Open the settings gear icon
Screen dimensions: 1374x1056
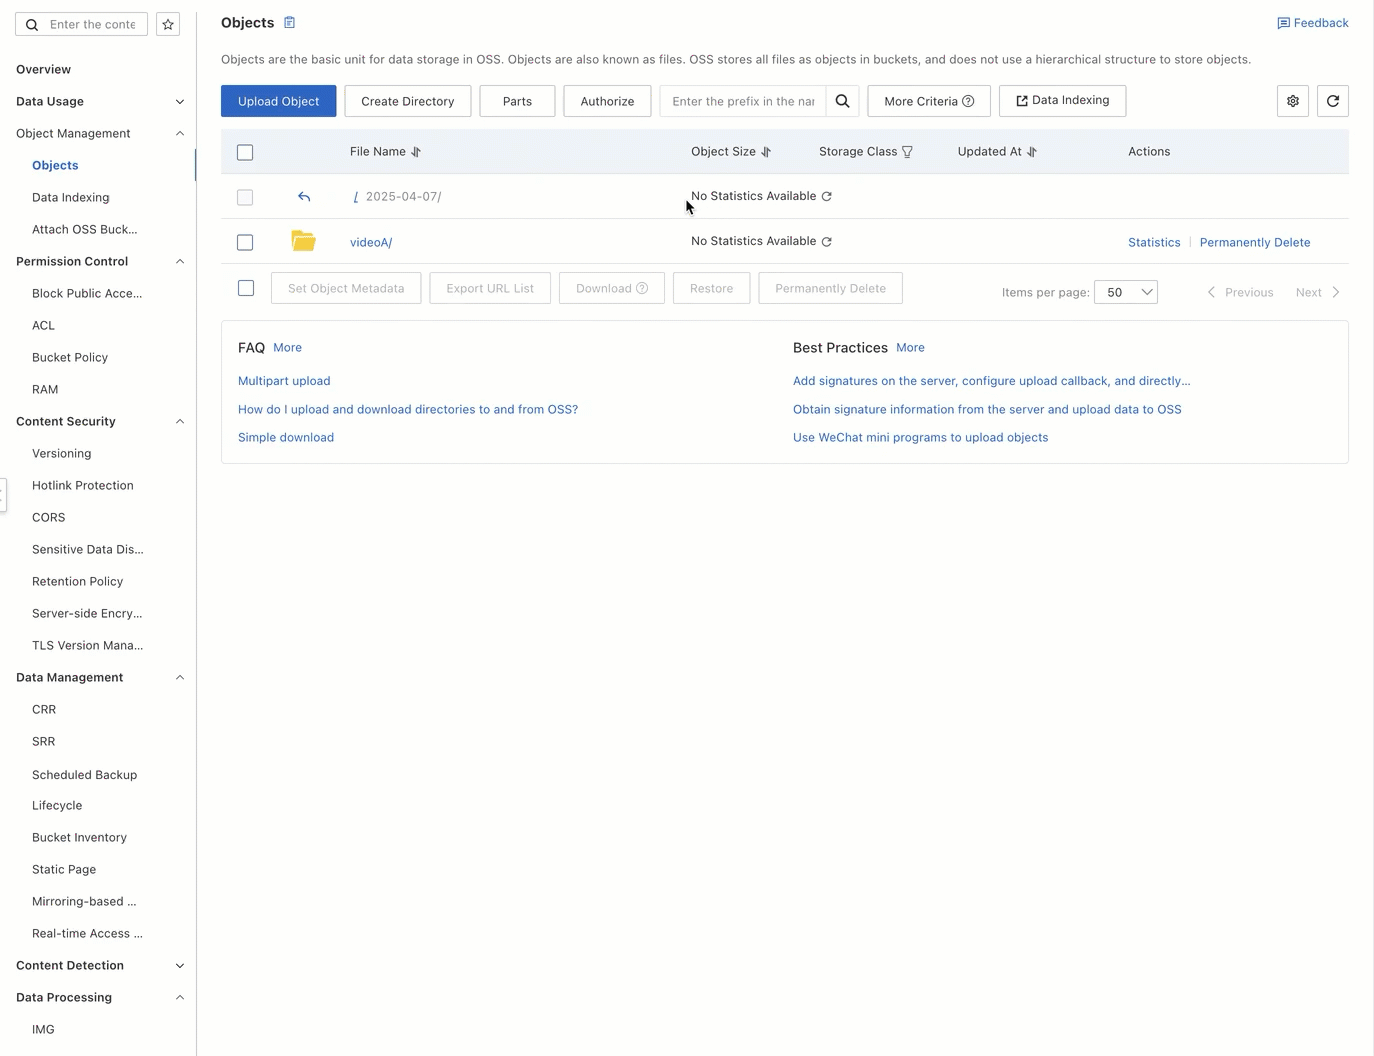click(x=1293, y=101)
